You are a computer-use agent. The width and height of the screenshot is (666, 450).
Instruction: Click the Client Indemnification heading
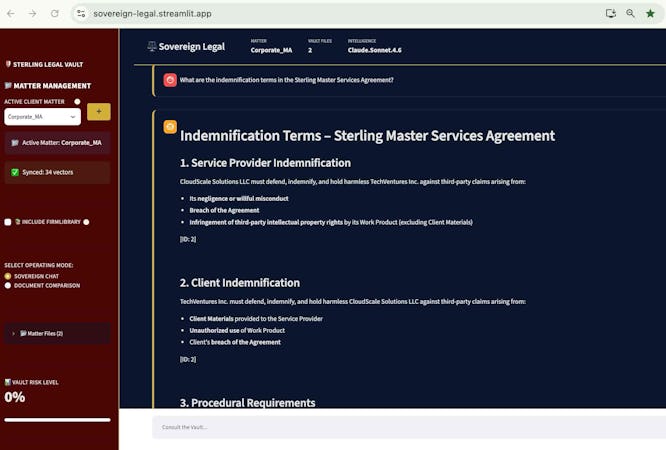click(240, 283)
